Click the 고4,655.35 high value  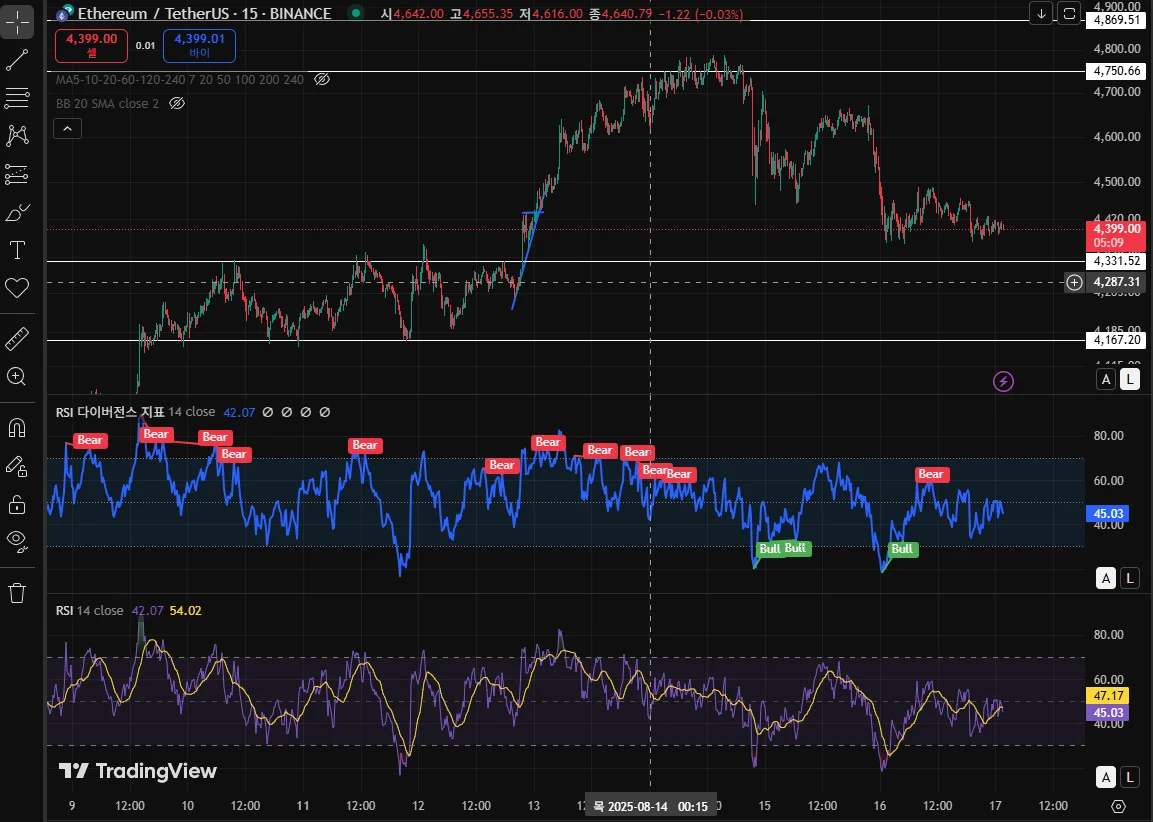click(483, 14)
